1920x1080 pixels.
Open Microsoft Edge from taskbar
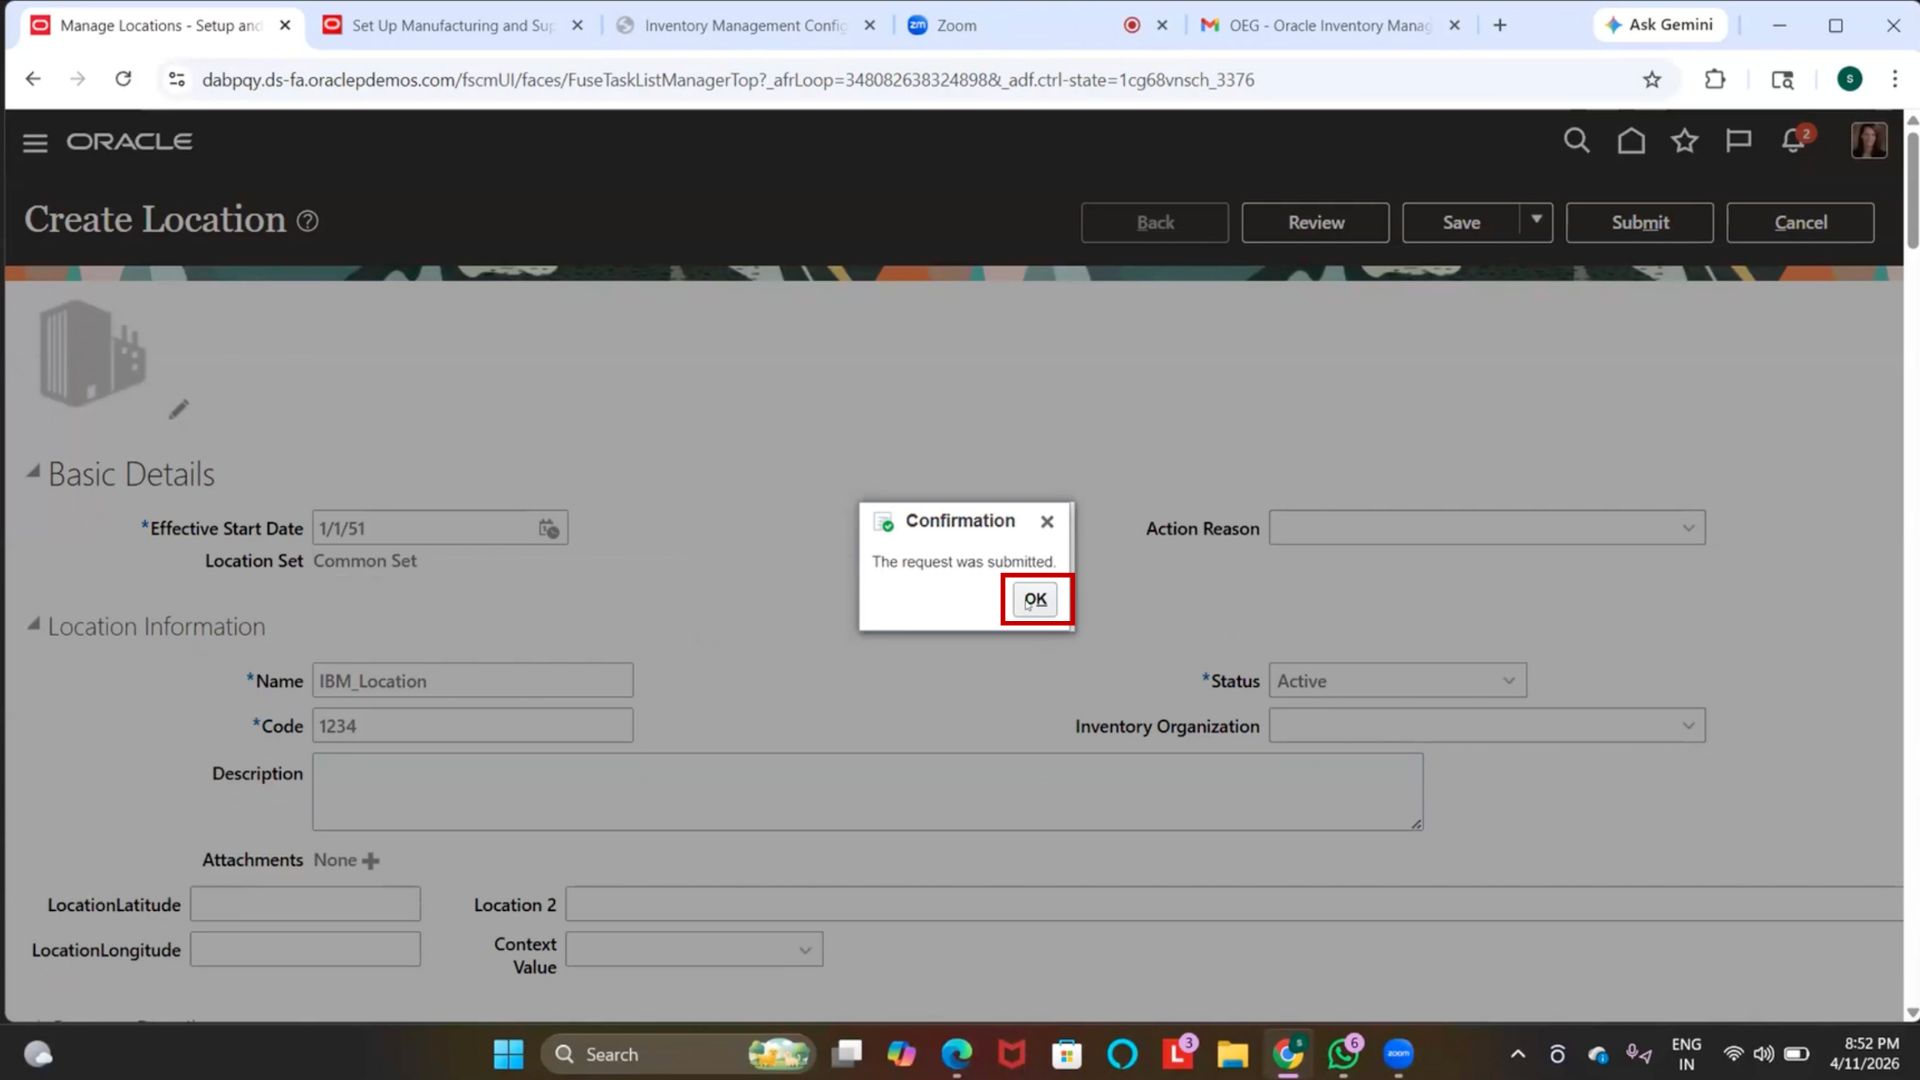(957, 1054)
